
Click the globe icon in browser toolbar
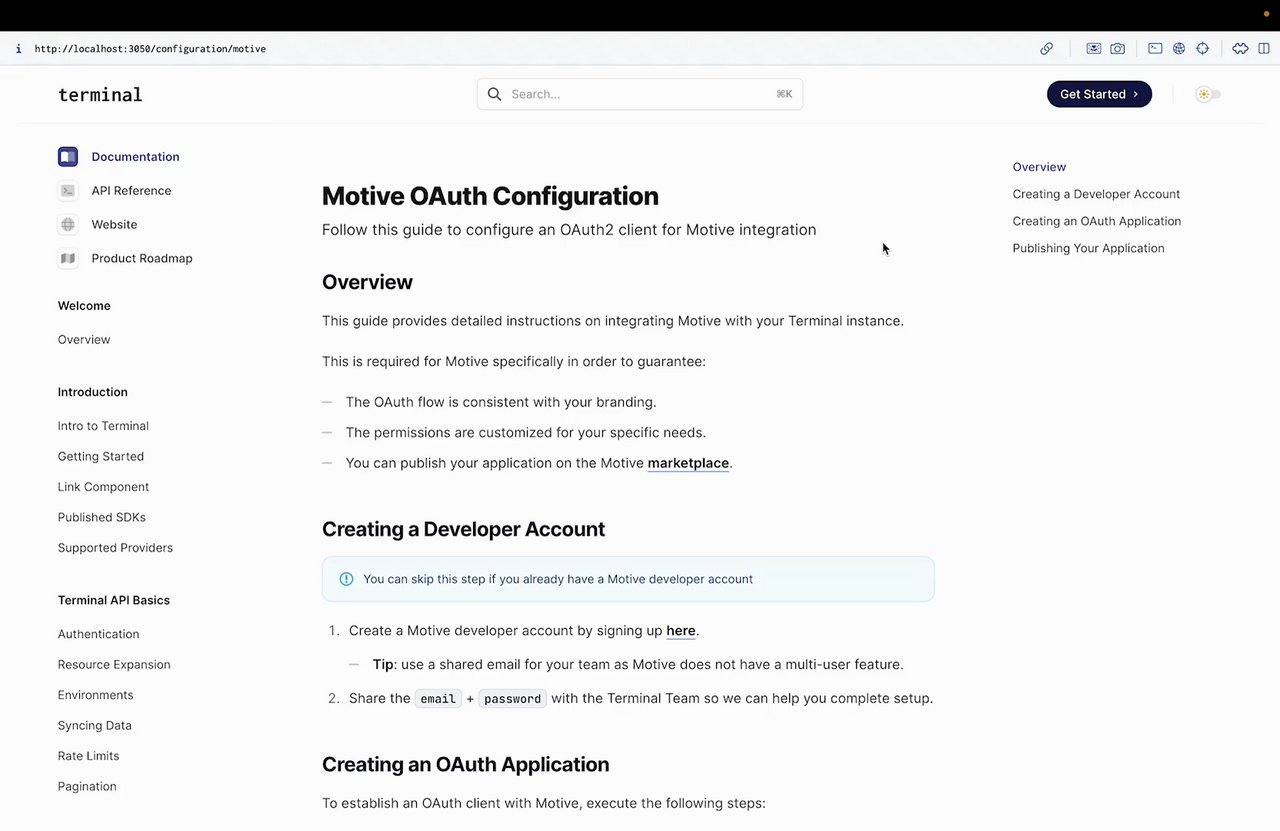(1179, 48)
